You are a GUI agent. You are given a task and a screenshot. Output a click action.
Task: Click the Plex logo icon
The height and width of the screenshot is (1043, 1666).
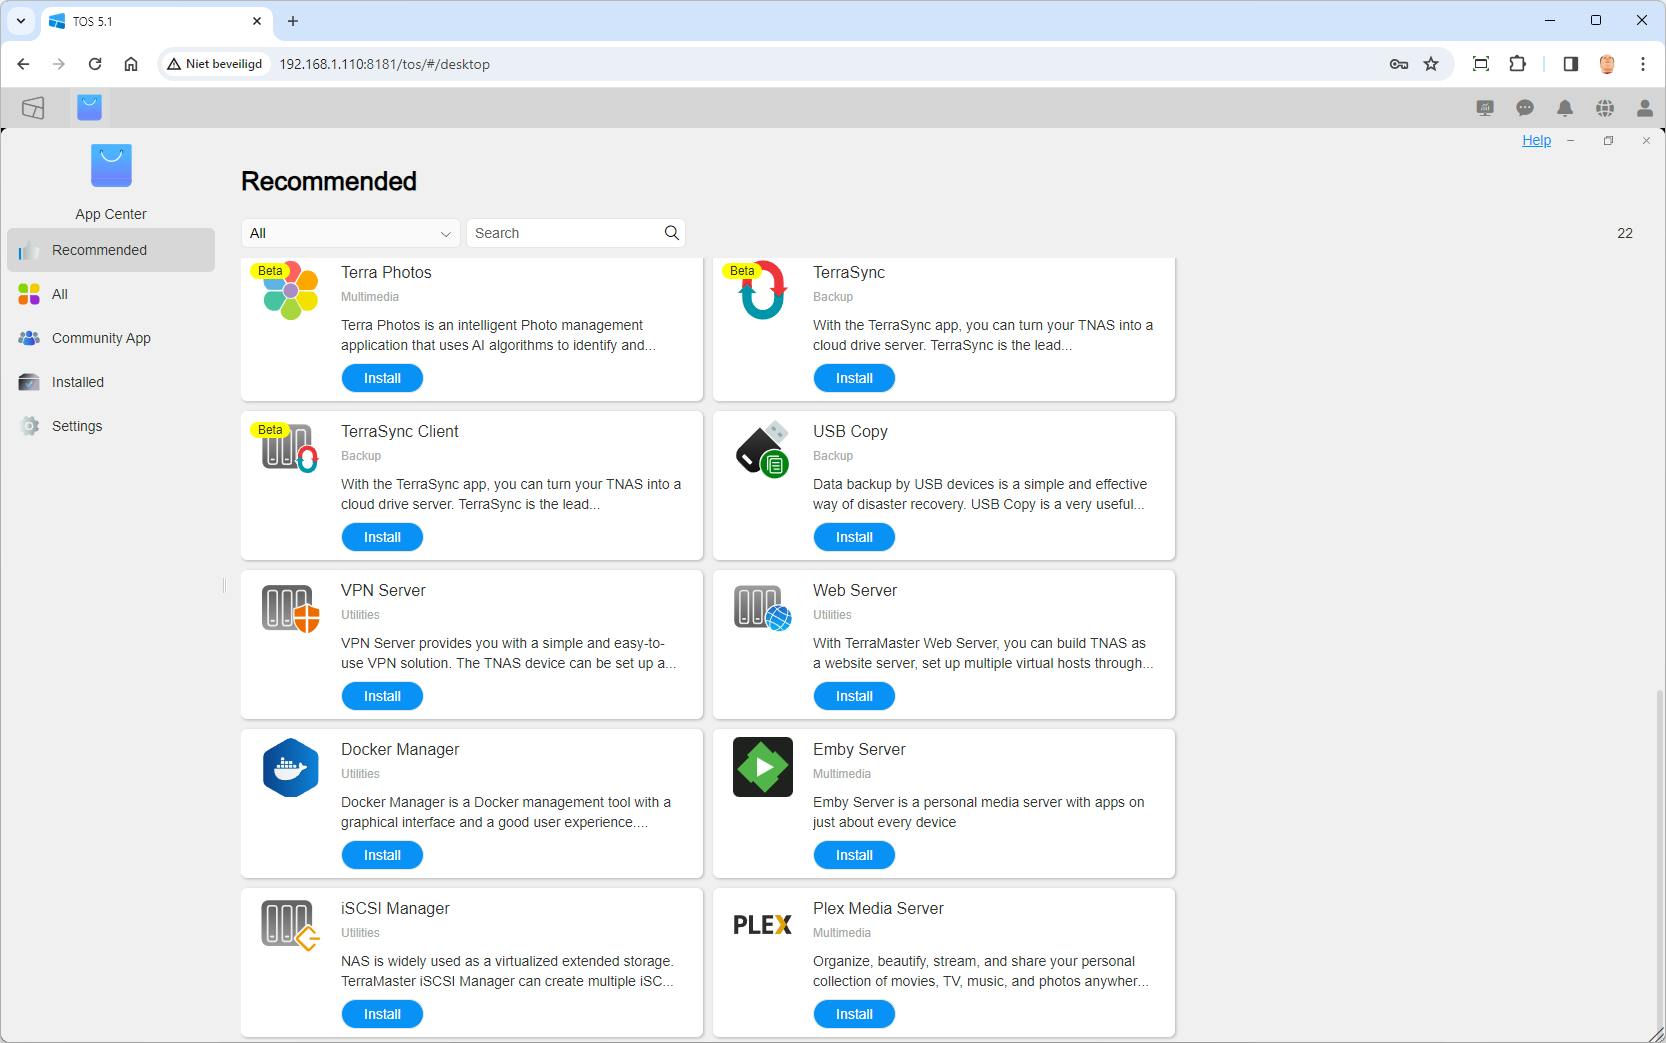[x=762, y=925]
